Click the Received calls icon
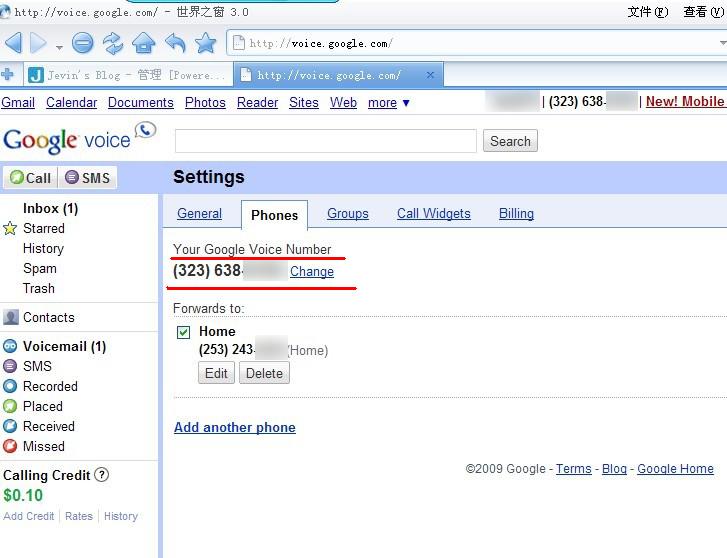This screenshot has height=558, width=727. point(10,426)
